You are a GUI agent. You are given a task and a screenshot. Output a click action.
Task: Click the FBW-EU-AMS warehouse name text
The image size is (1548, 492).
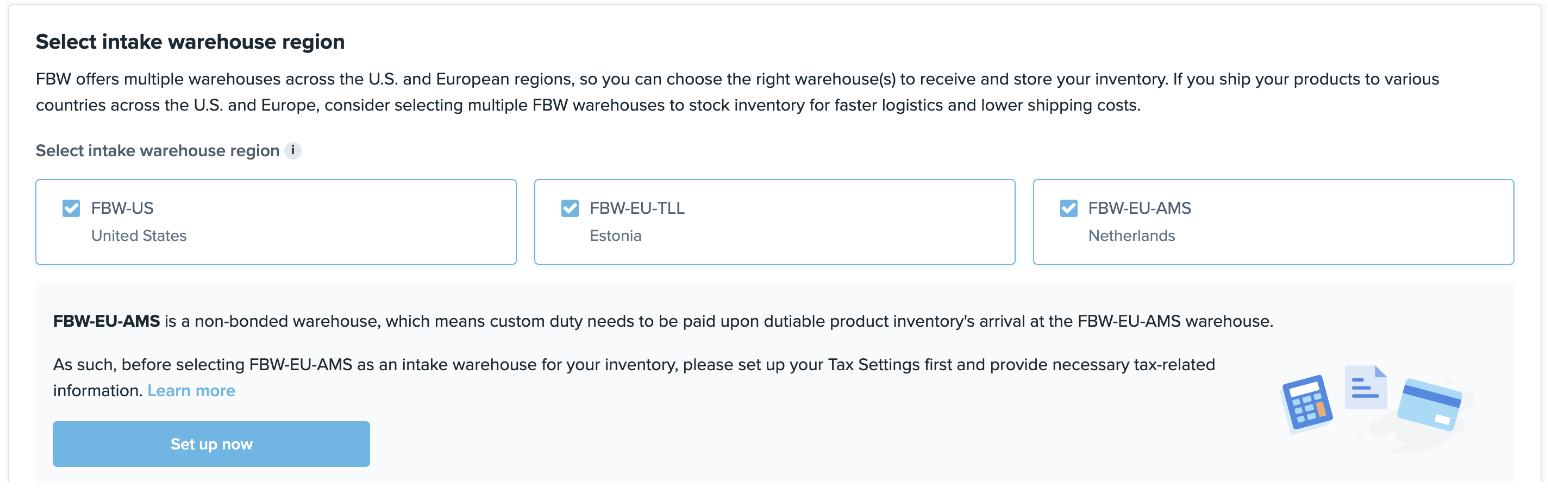(x=1140, y=209)
